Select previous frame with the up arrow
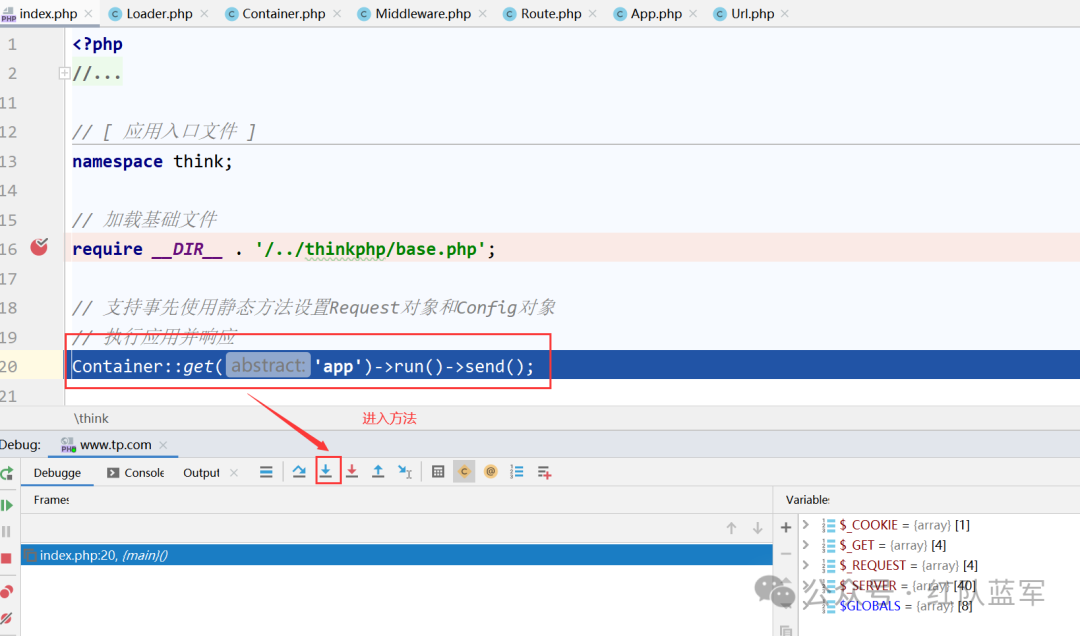The image size is (1080, 636). click(x=731, y=528)
